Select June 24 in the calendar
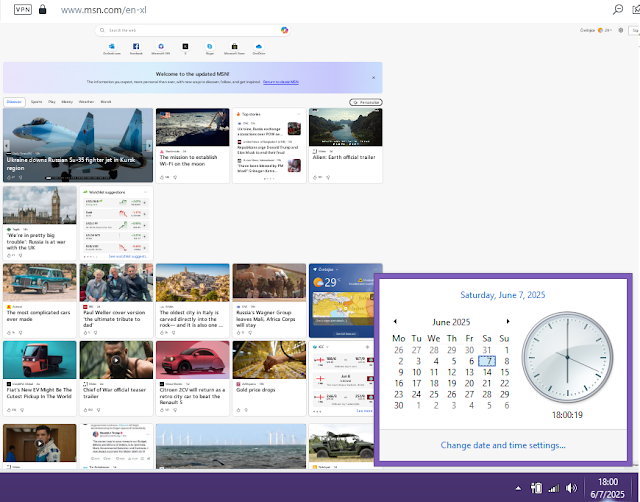The height and width of the screenshot is (502, 640). pos(416,394)
